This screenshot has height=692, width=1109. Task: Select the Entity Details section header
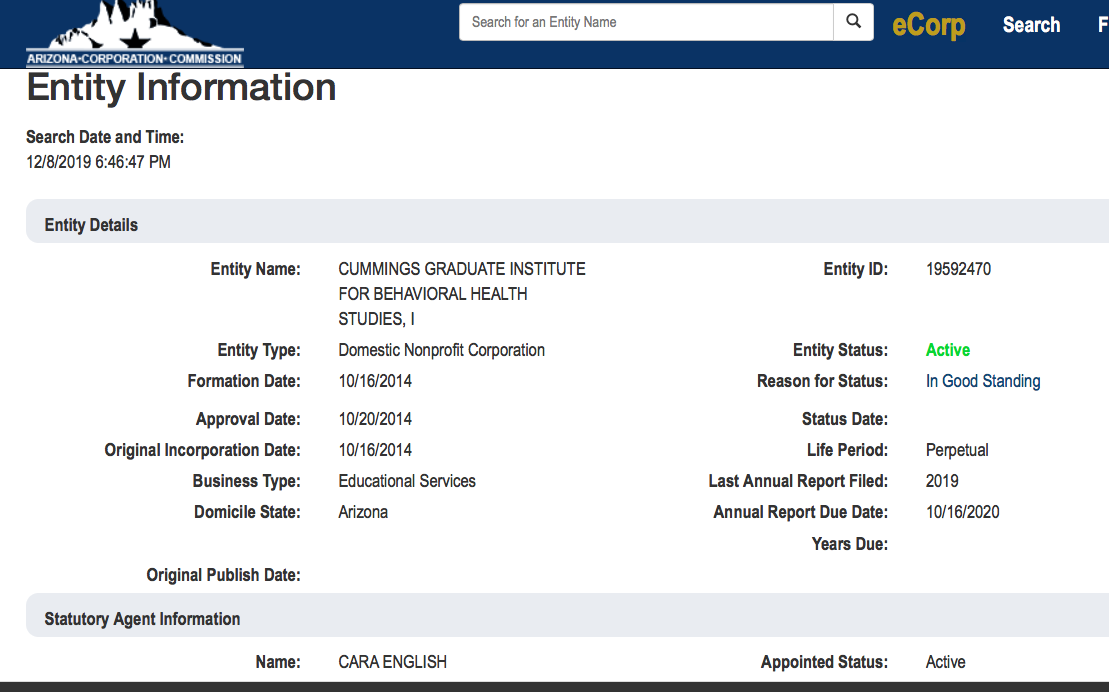click(91, 225)
